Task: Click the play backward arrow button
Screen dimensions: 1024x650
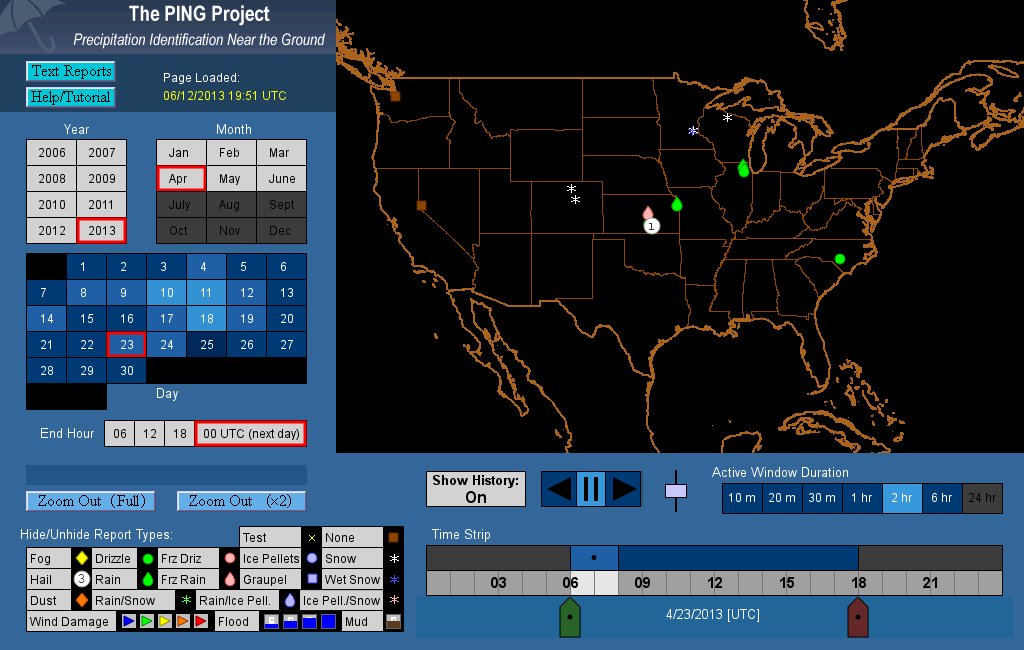Action: [x=560, y=489]
